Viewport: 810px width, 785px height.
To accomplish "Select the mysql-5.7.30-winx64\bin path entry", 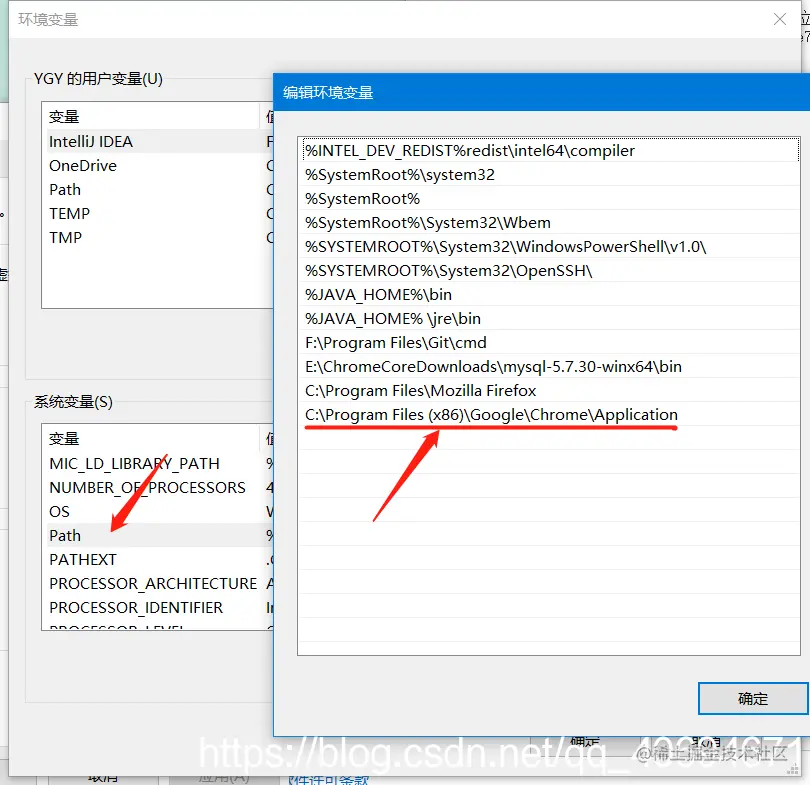I will [x=549, y=367].
